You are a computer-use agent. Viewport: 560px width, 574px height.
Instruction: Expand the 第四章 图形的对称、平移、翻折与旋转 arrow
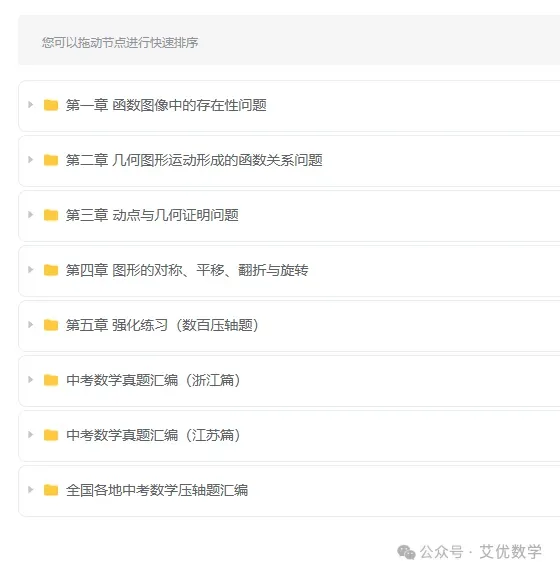click(31, 270)
